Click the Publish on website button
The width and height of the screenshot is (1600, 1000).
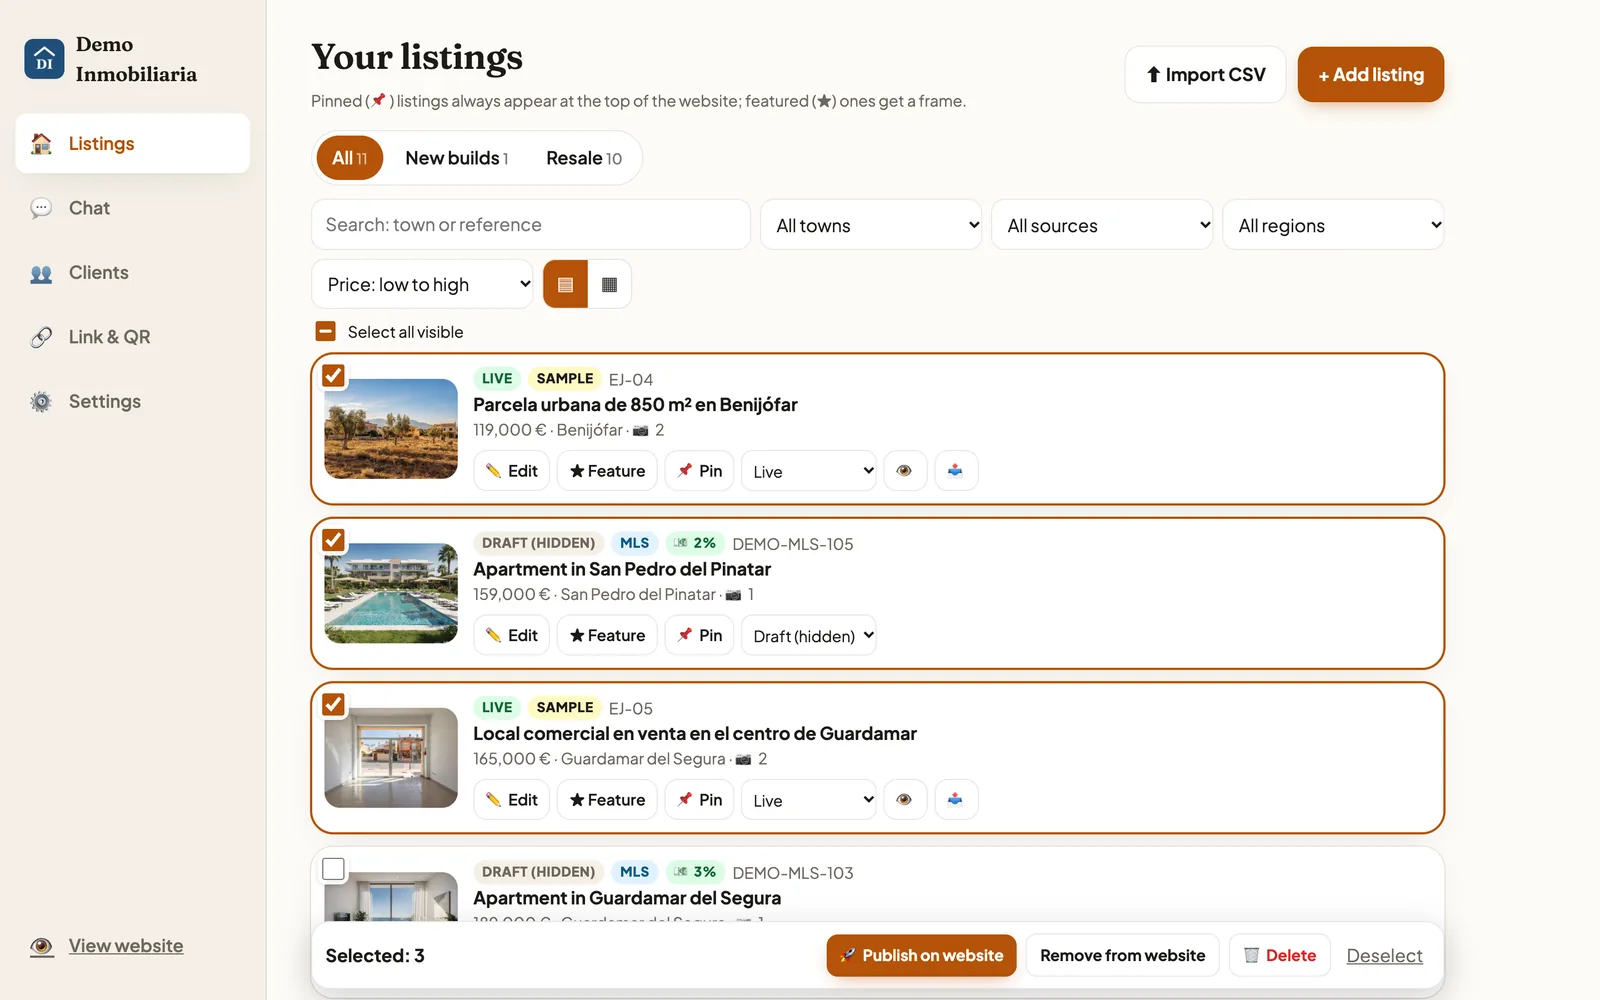(x=922, y=956)
